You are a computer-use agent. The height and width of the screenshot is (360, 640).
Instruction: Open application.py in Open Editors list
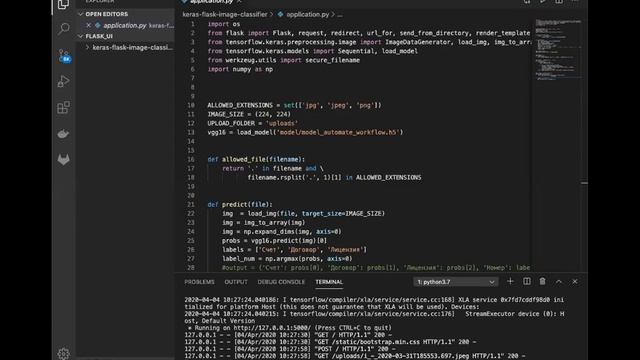click(124, 25)
